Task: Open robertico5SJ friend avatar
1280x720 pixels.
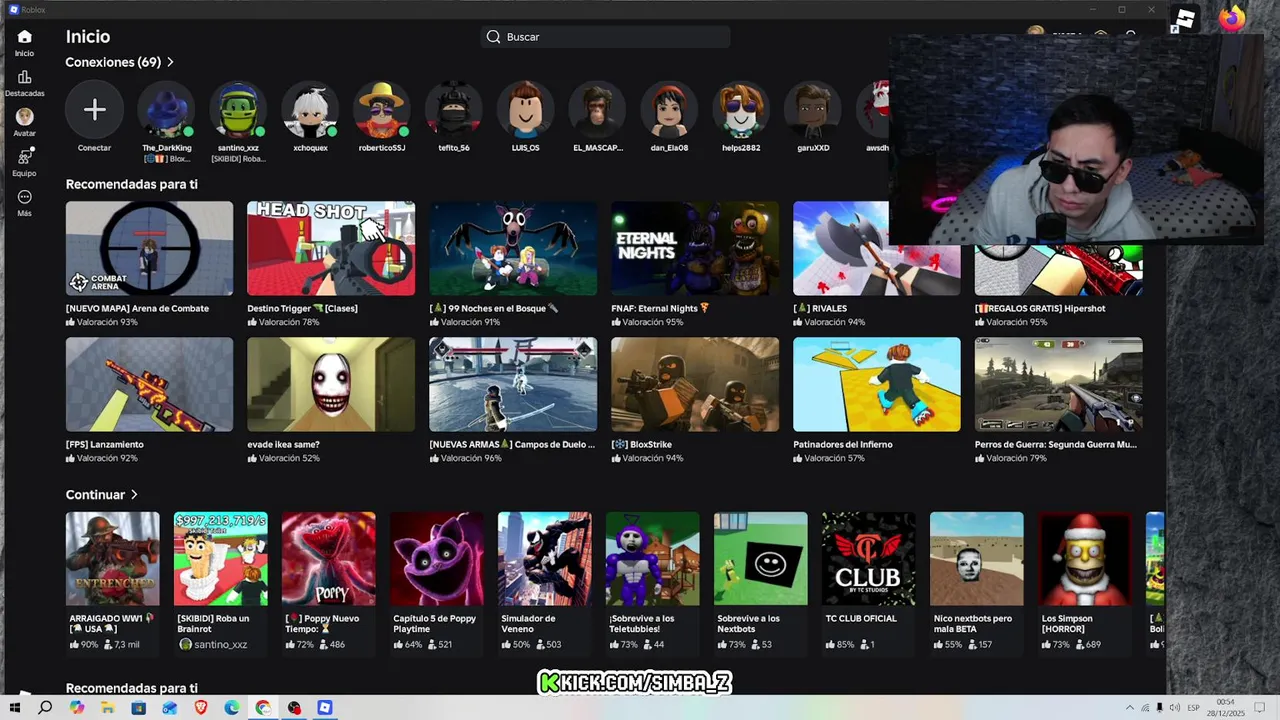Action: pos(382,110)
